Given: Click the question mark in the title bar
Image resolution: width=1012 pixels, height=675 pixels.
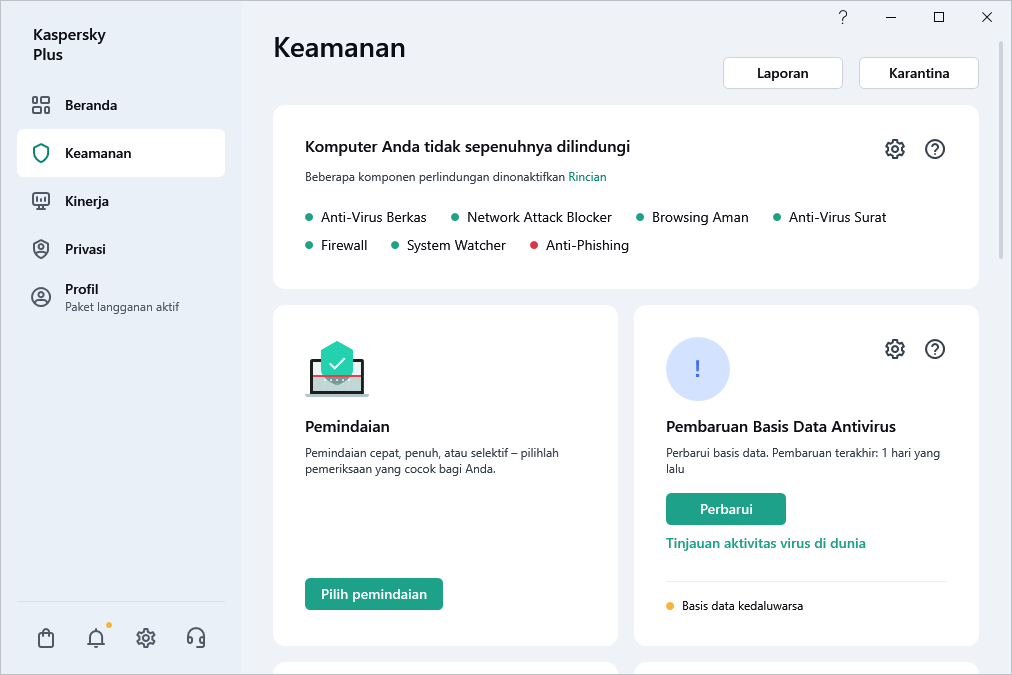Looking at the screenshot, I should click(842, 17).
